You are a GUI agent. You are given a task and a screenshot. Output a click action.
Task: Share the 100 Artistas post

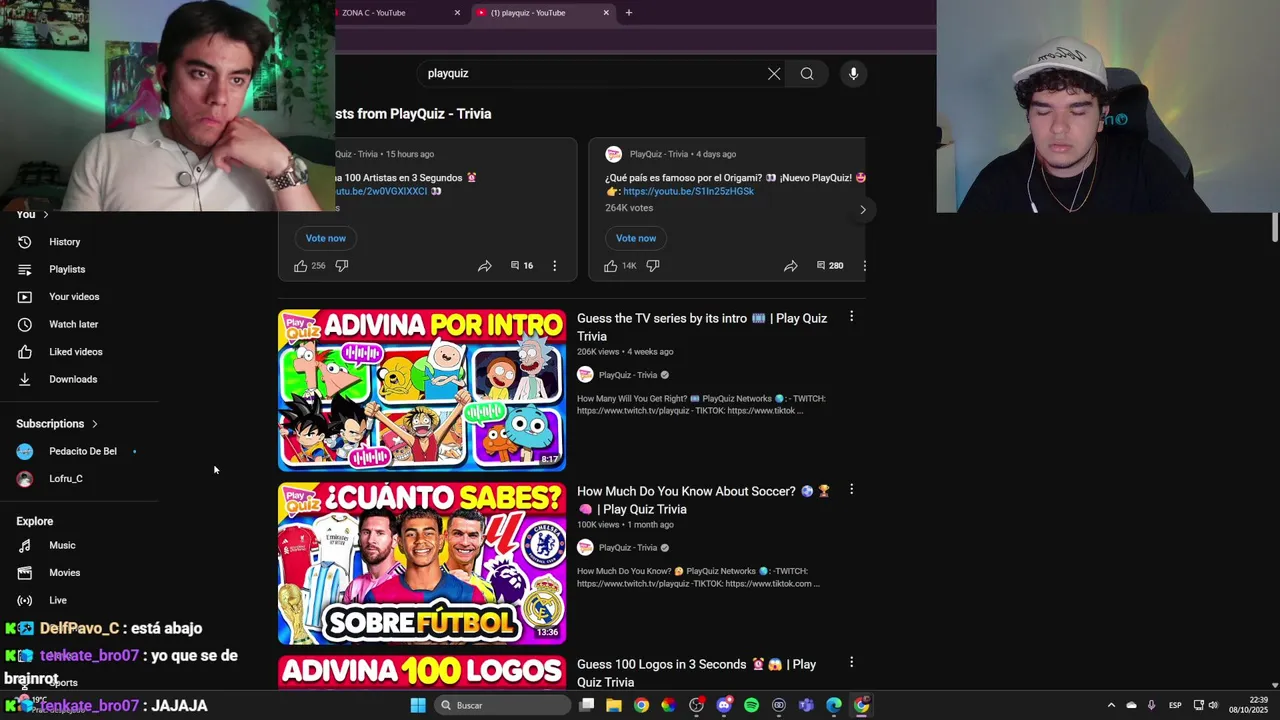484,266
